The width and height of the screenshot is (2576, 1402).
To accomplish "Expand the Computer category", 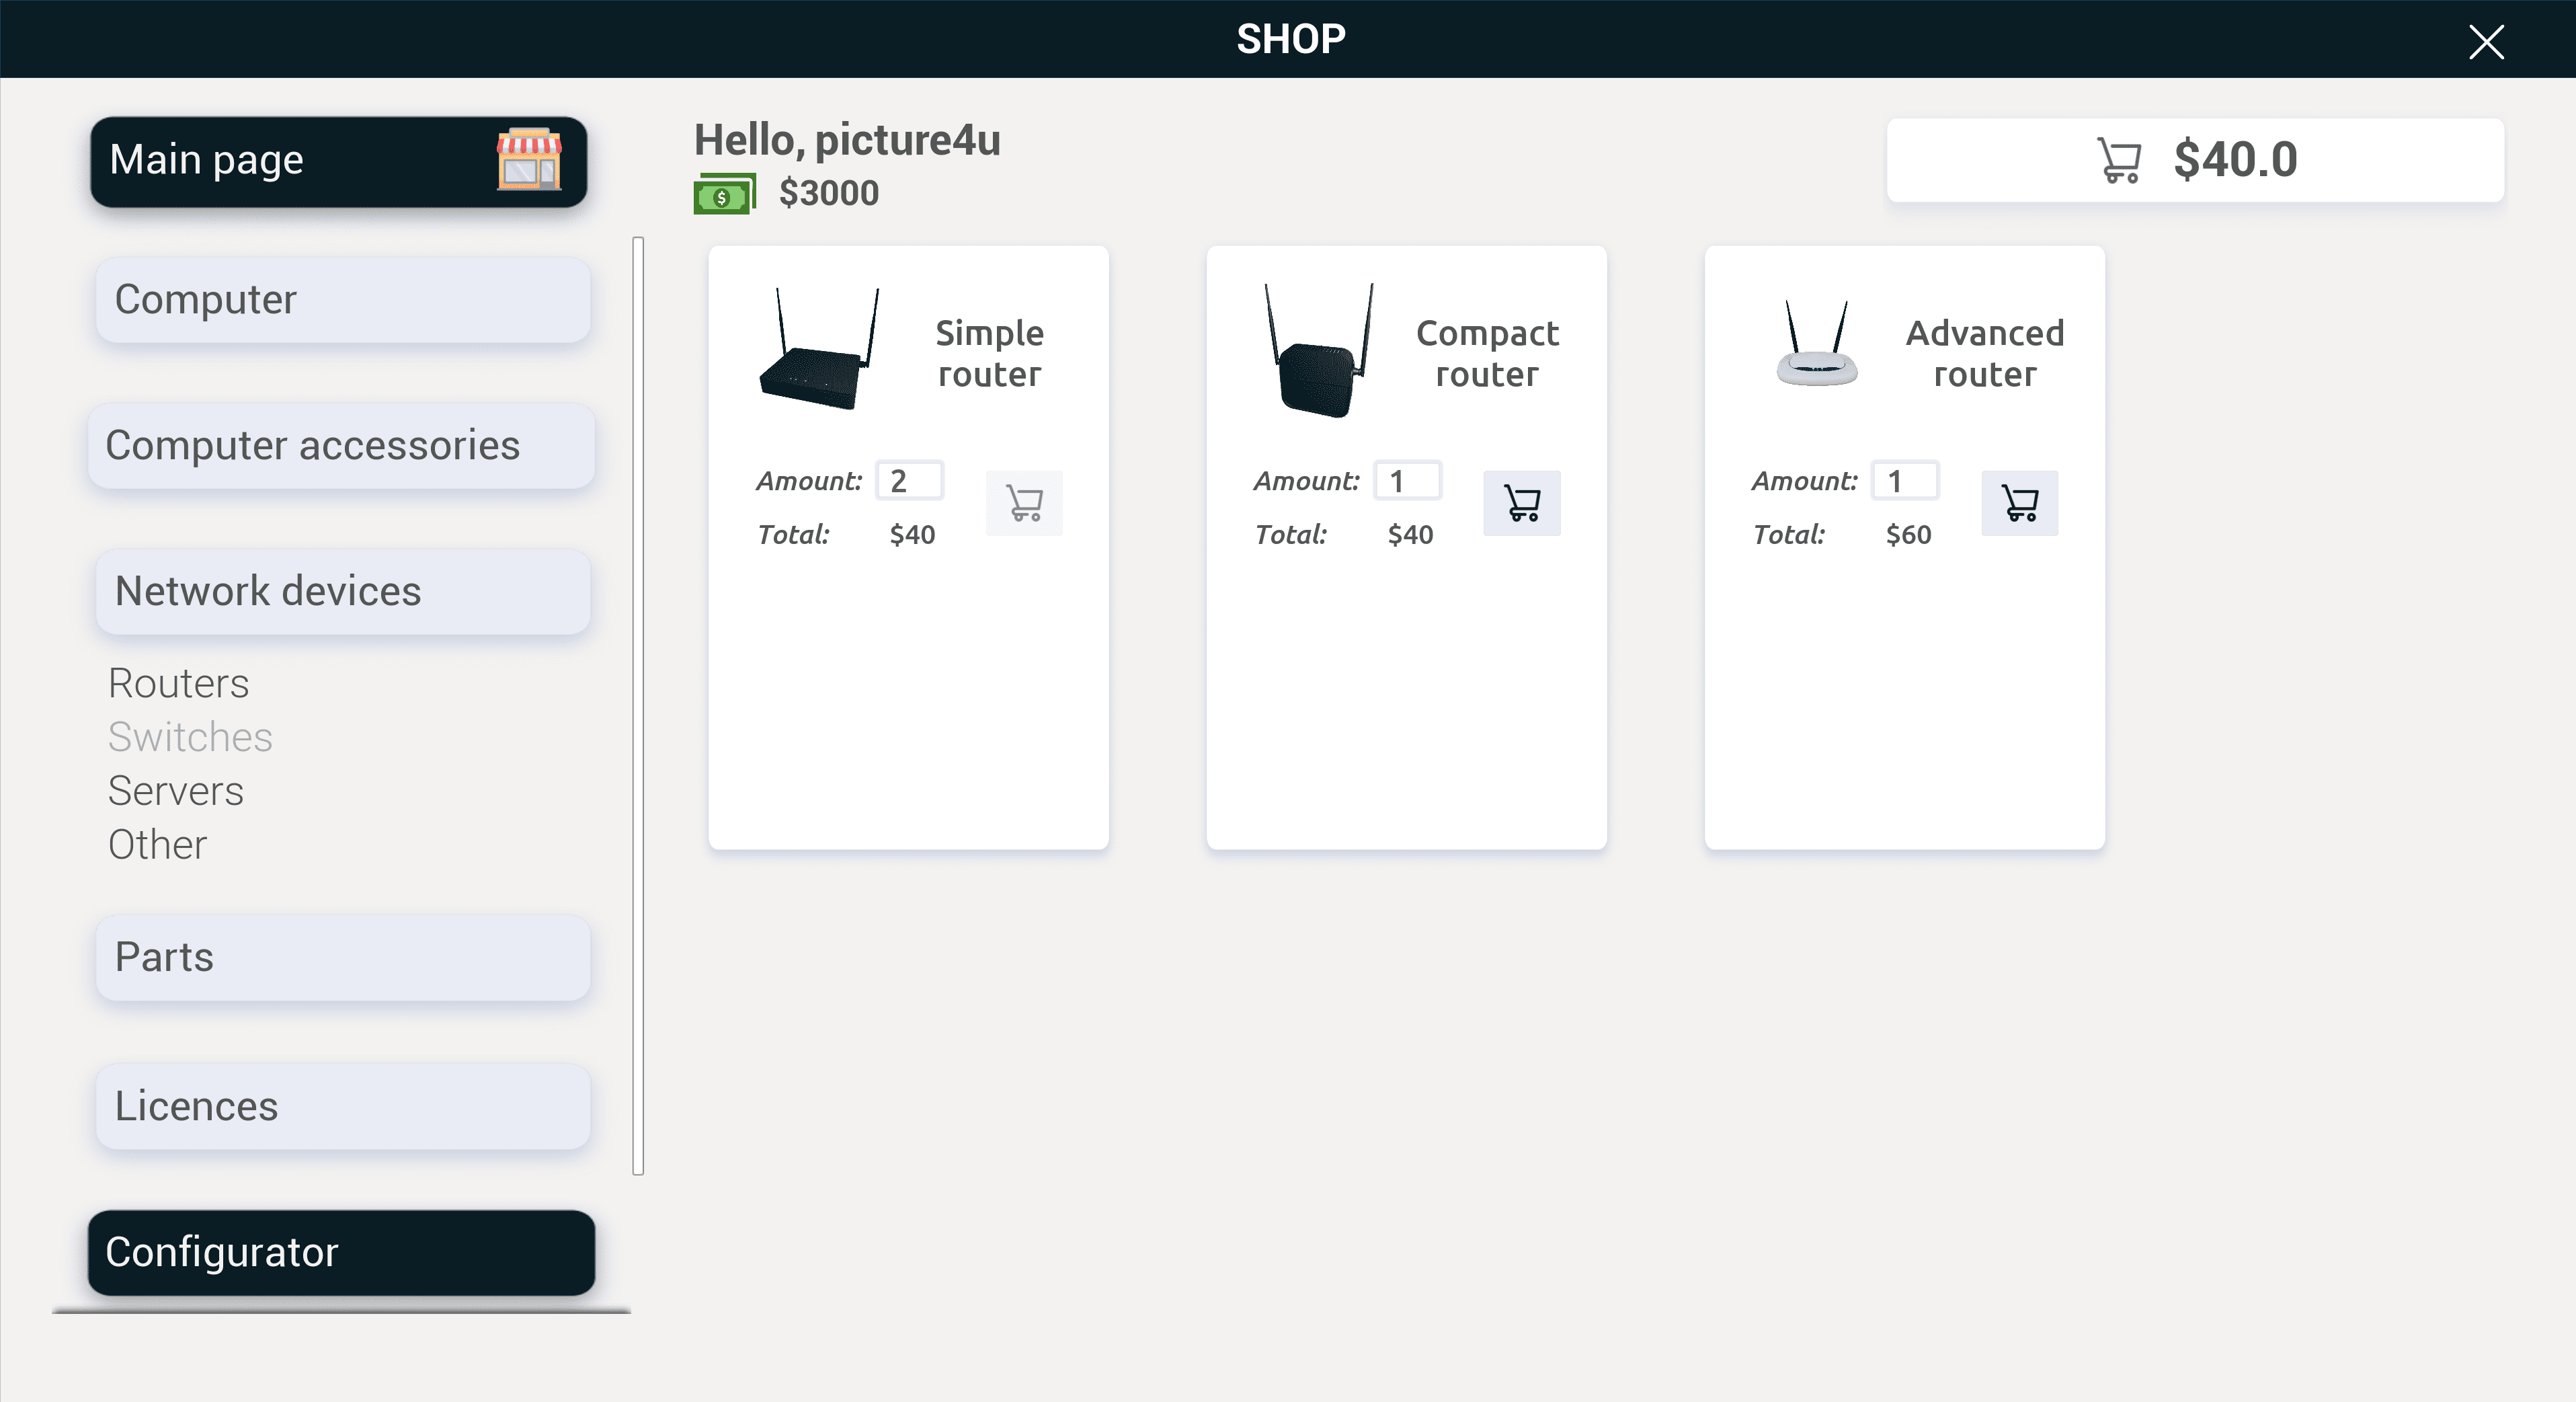I will 343,300.
